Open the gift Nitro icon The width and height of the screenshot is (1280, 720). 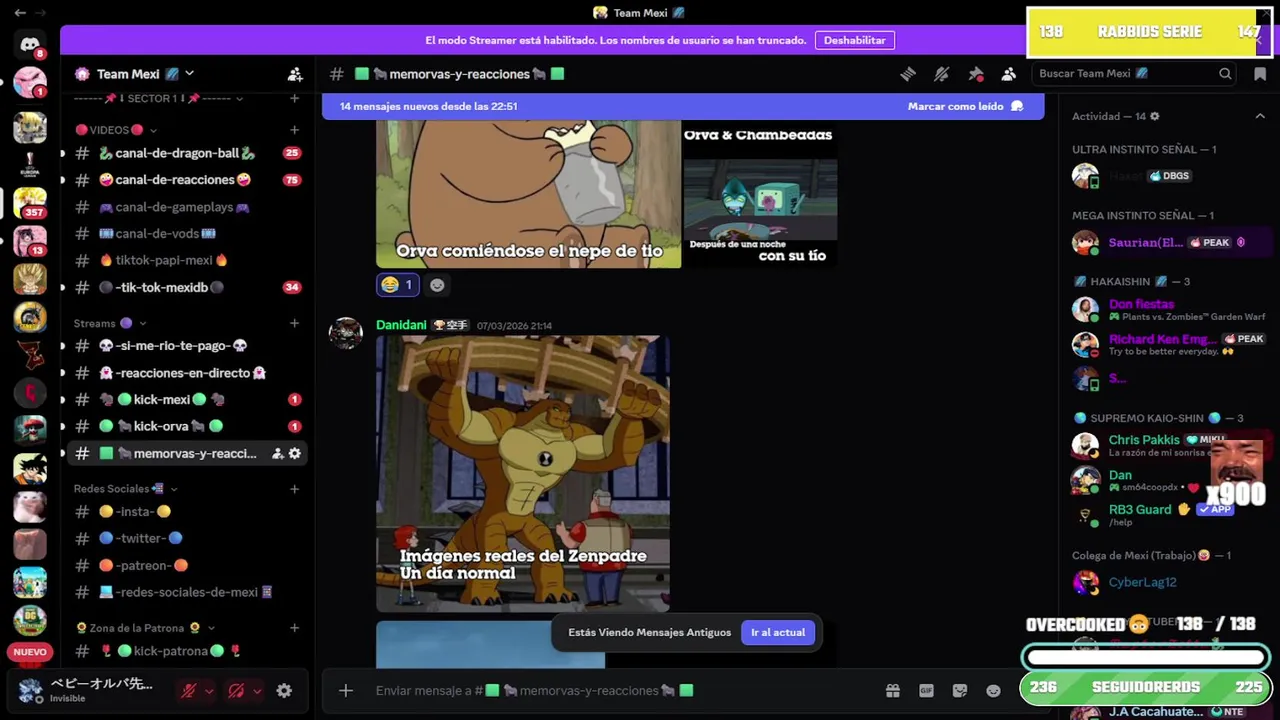point(893,690)
